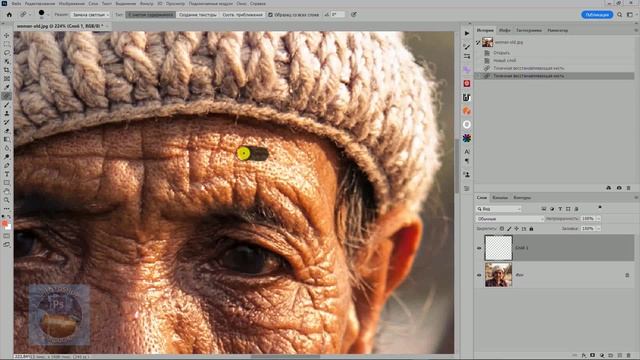640x360 pixels.
Task: Click the red plugin icon in the panel strip
Action: pos(467,83)
